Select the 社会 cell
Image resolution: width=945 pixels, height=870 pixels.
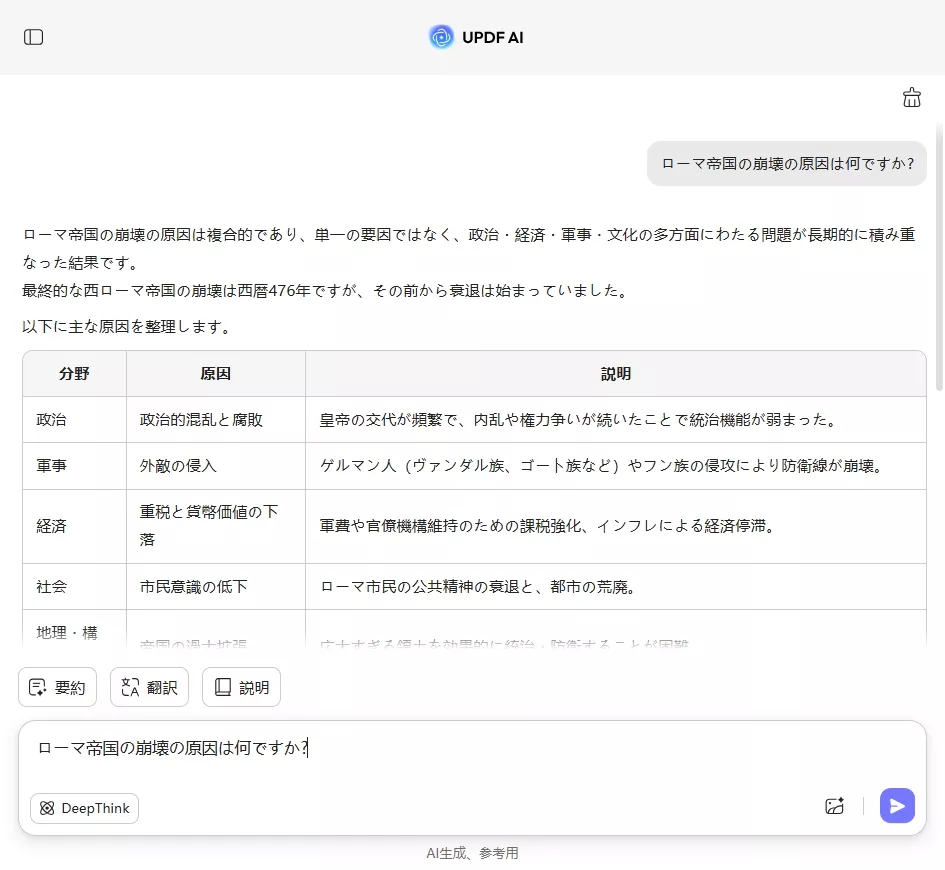pos(74,586)
